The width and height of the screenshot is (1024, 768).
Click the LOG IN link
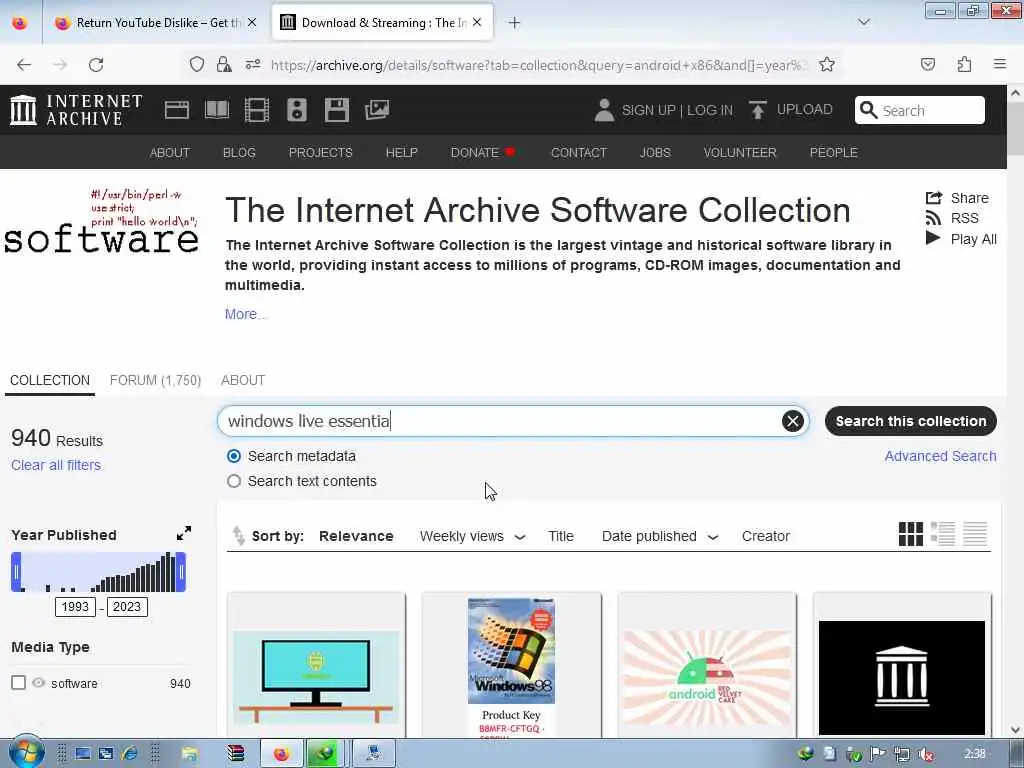[710, 110]
